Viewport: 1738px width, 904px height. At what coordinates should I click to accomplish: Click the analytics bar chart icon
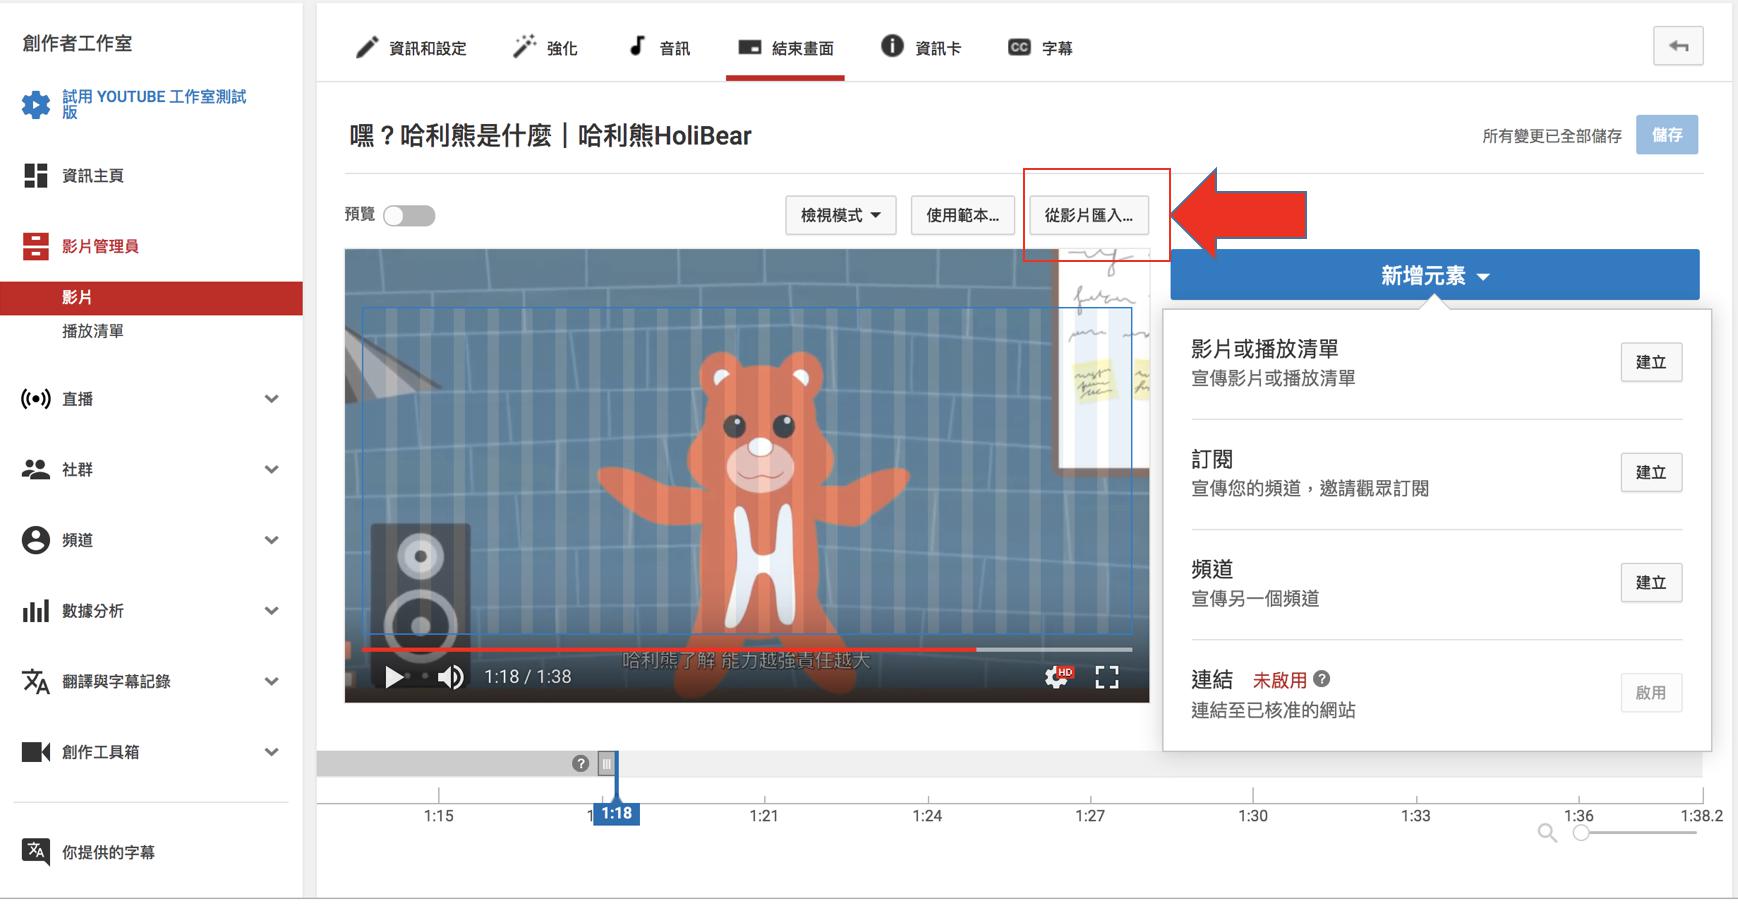point(36,611)
